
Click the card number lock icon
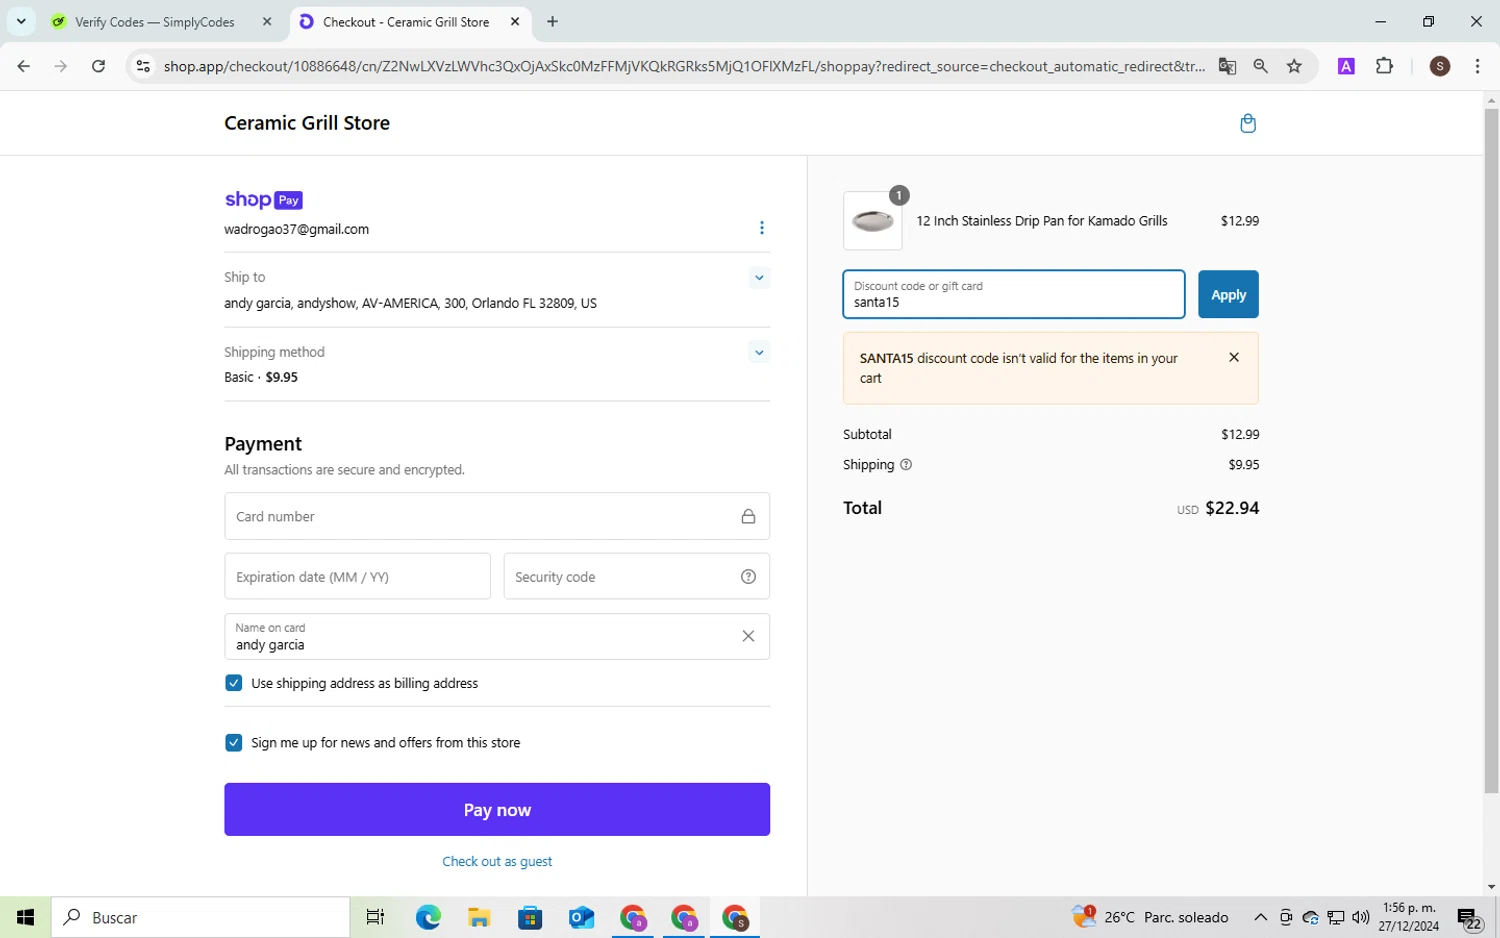[748, 517]
